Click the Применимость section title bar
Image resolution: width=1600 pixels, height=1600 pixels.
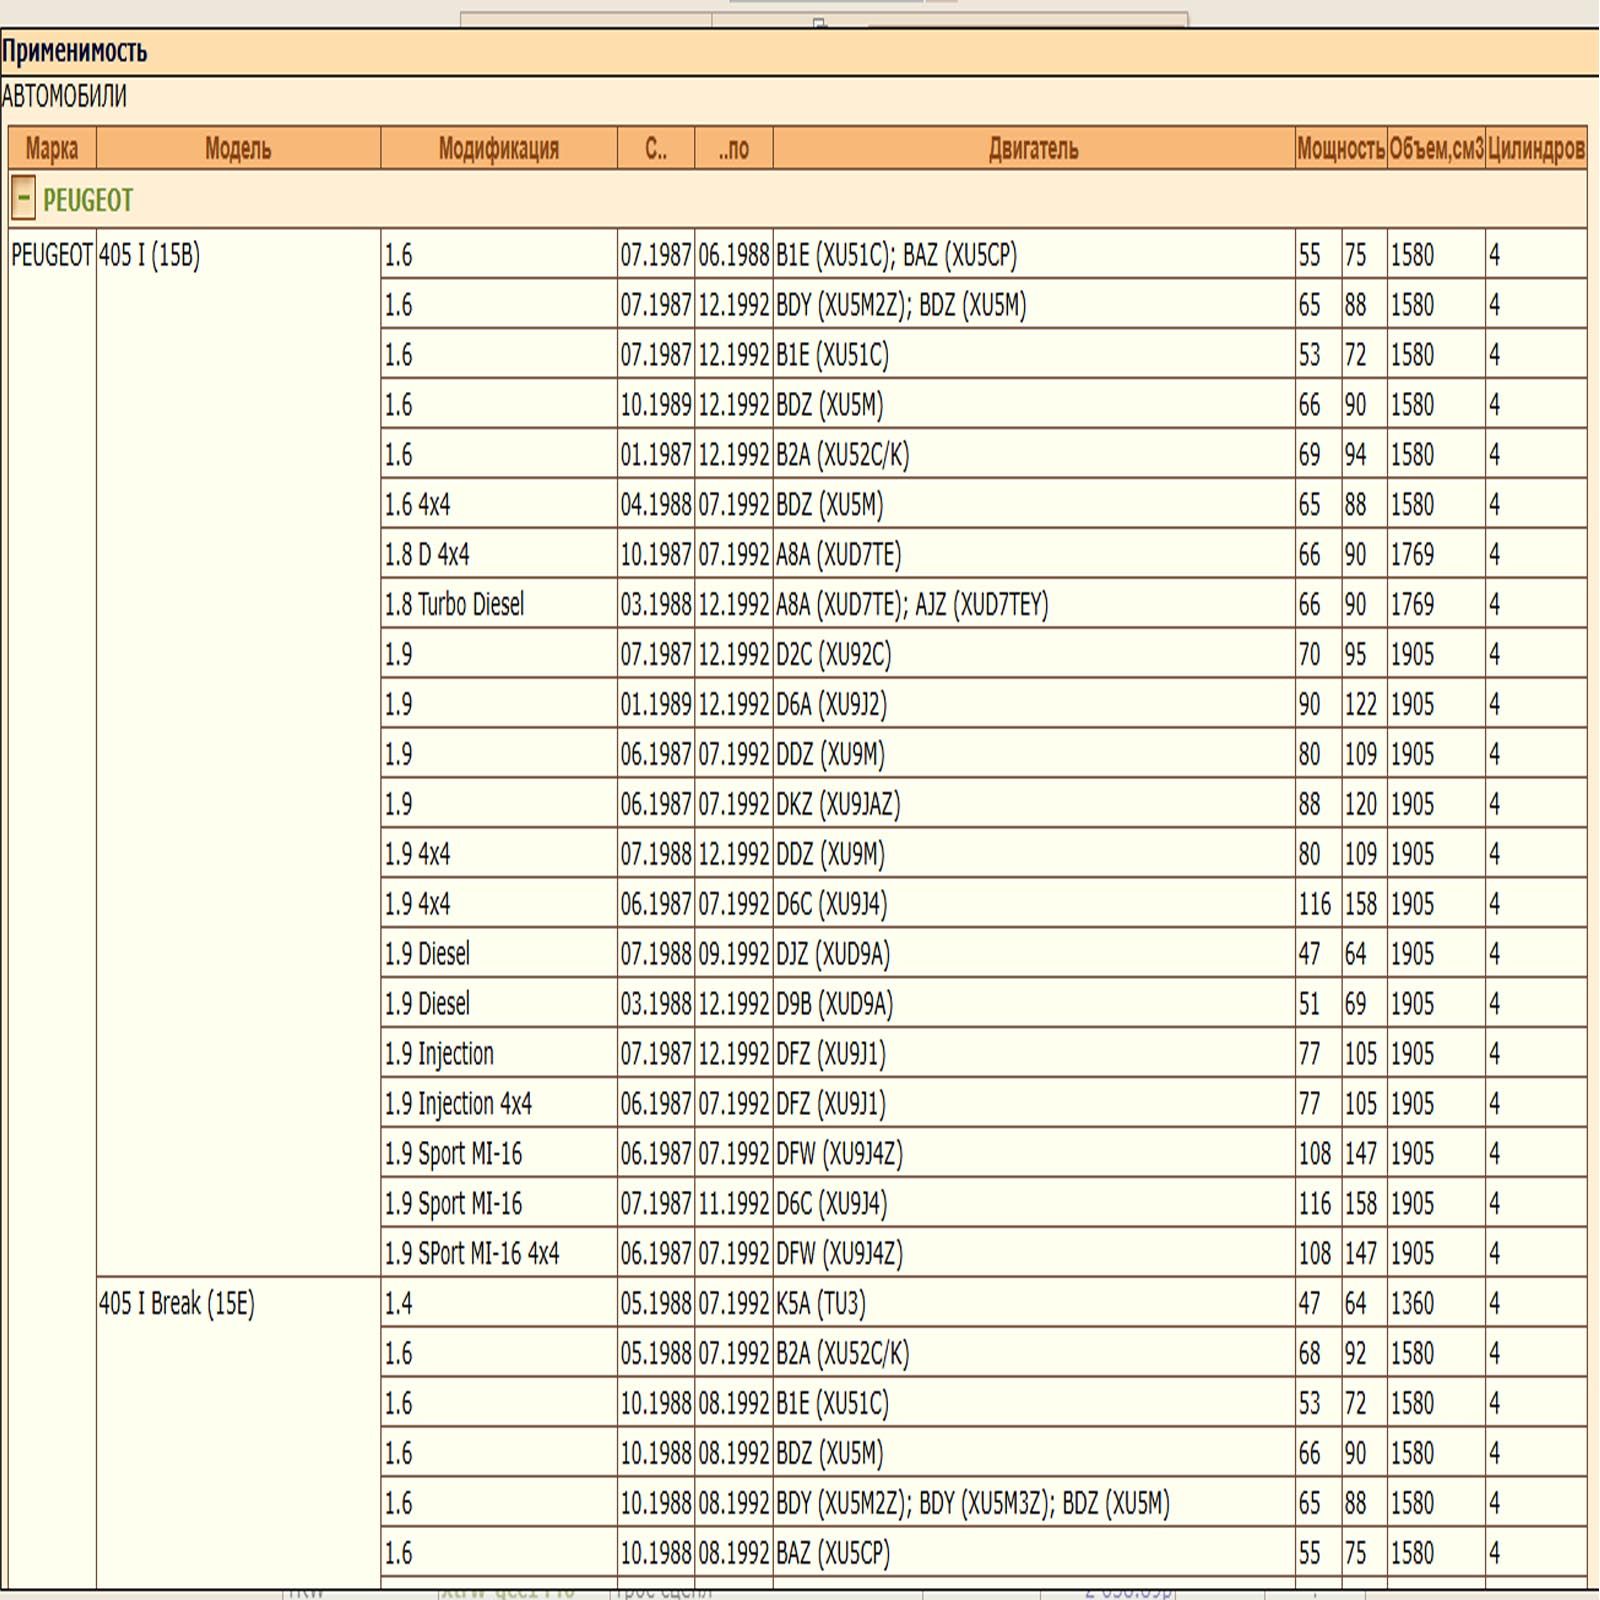point(800,51)
